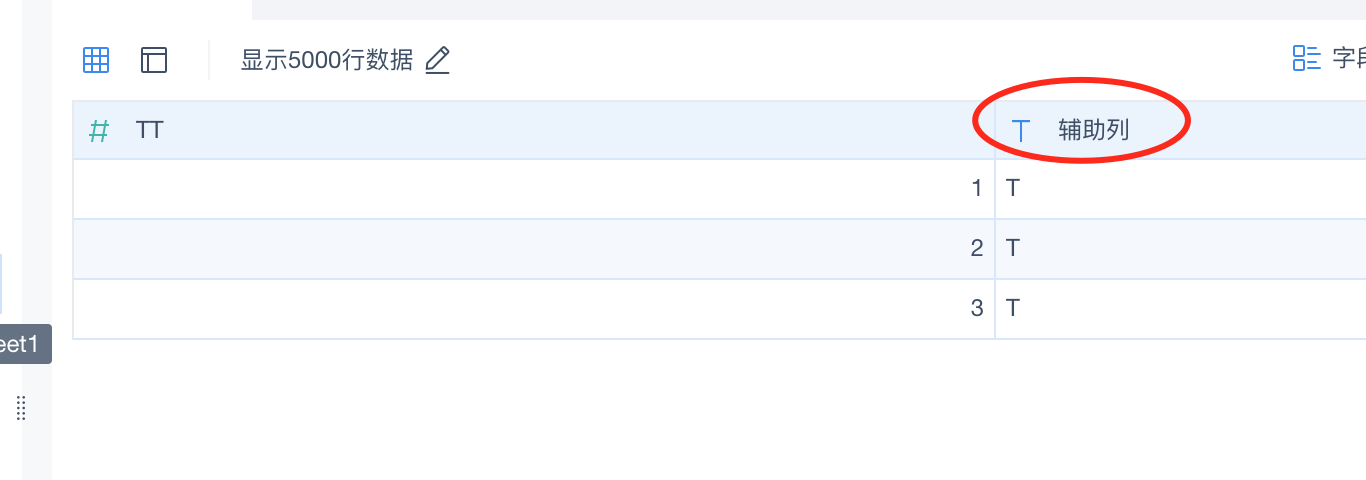Select the TT column header
The image size is (1366, 480).
tap(534, 130)
